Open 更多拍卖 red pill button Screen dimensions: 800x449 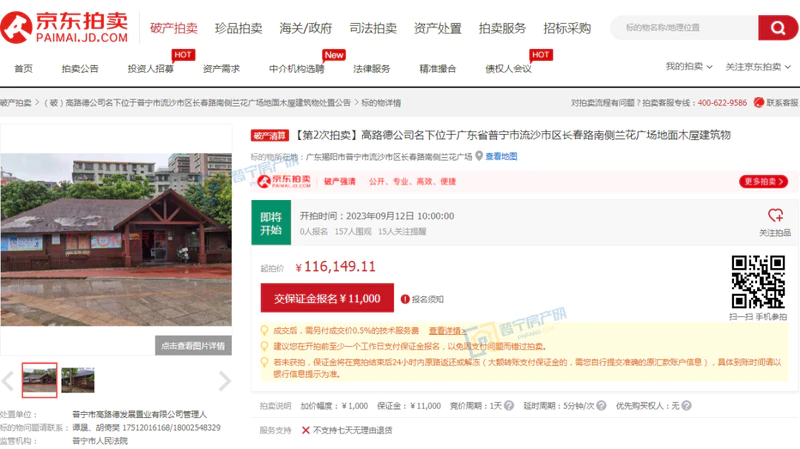764,181
